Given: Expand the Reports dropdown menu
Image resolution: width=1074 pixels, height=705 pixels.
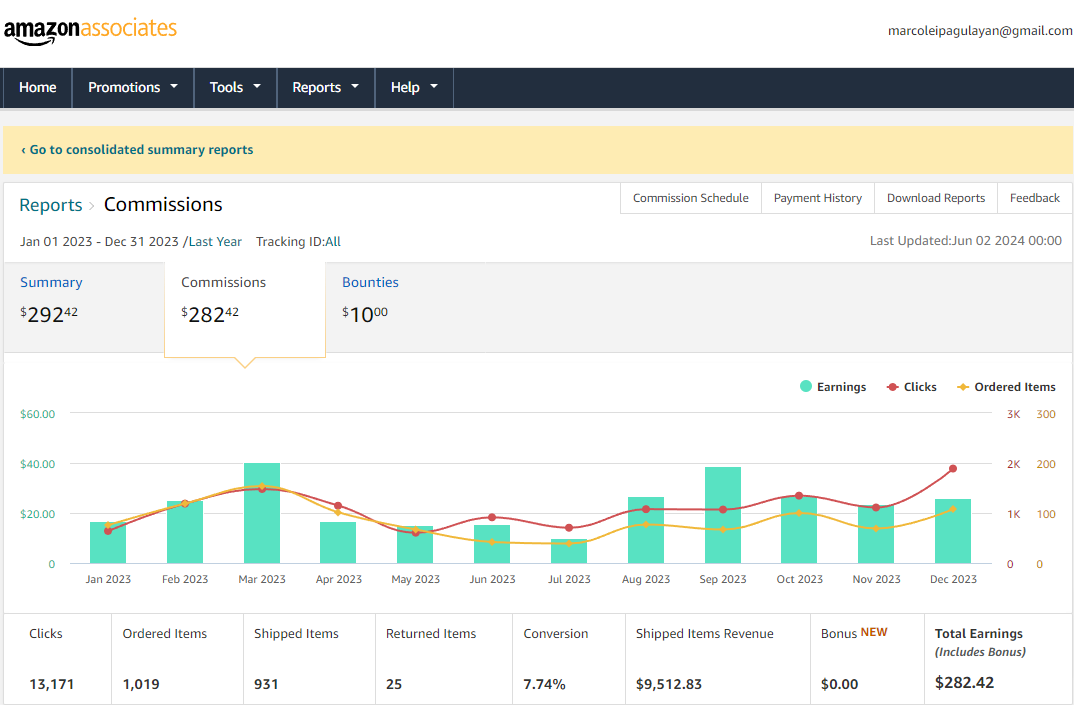Looking at the screenshot, I should (x=326, y=87).
